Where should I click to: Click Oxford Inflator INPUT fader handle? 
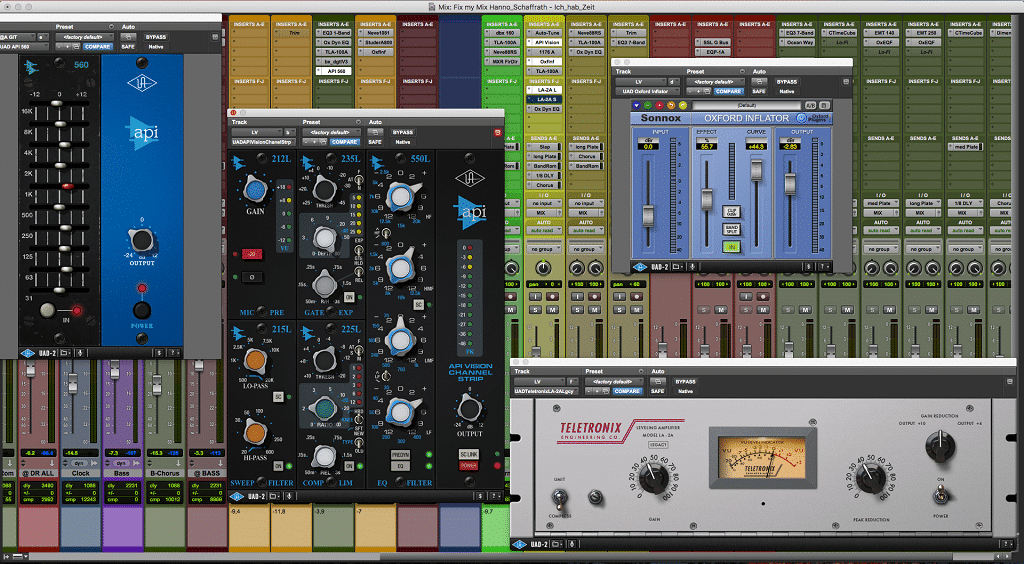click(648, 215)
